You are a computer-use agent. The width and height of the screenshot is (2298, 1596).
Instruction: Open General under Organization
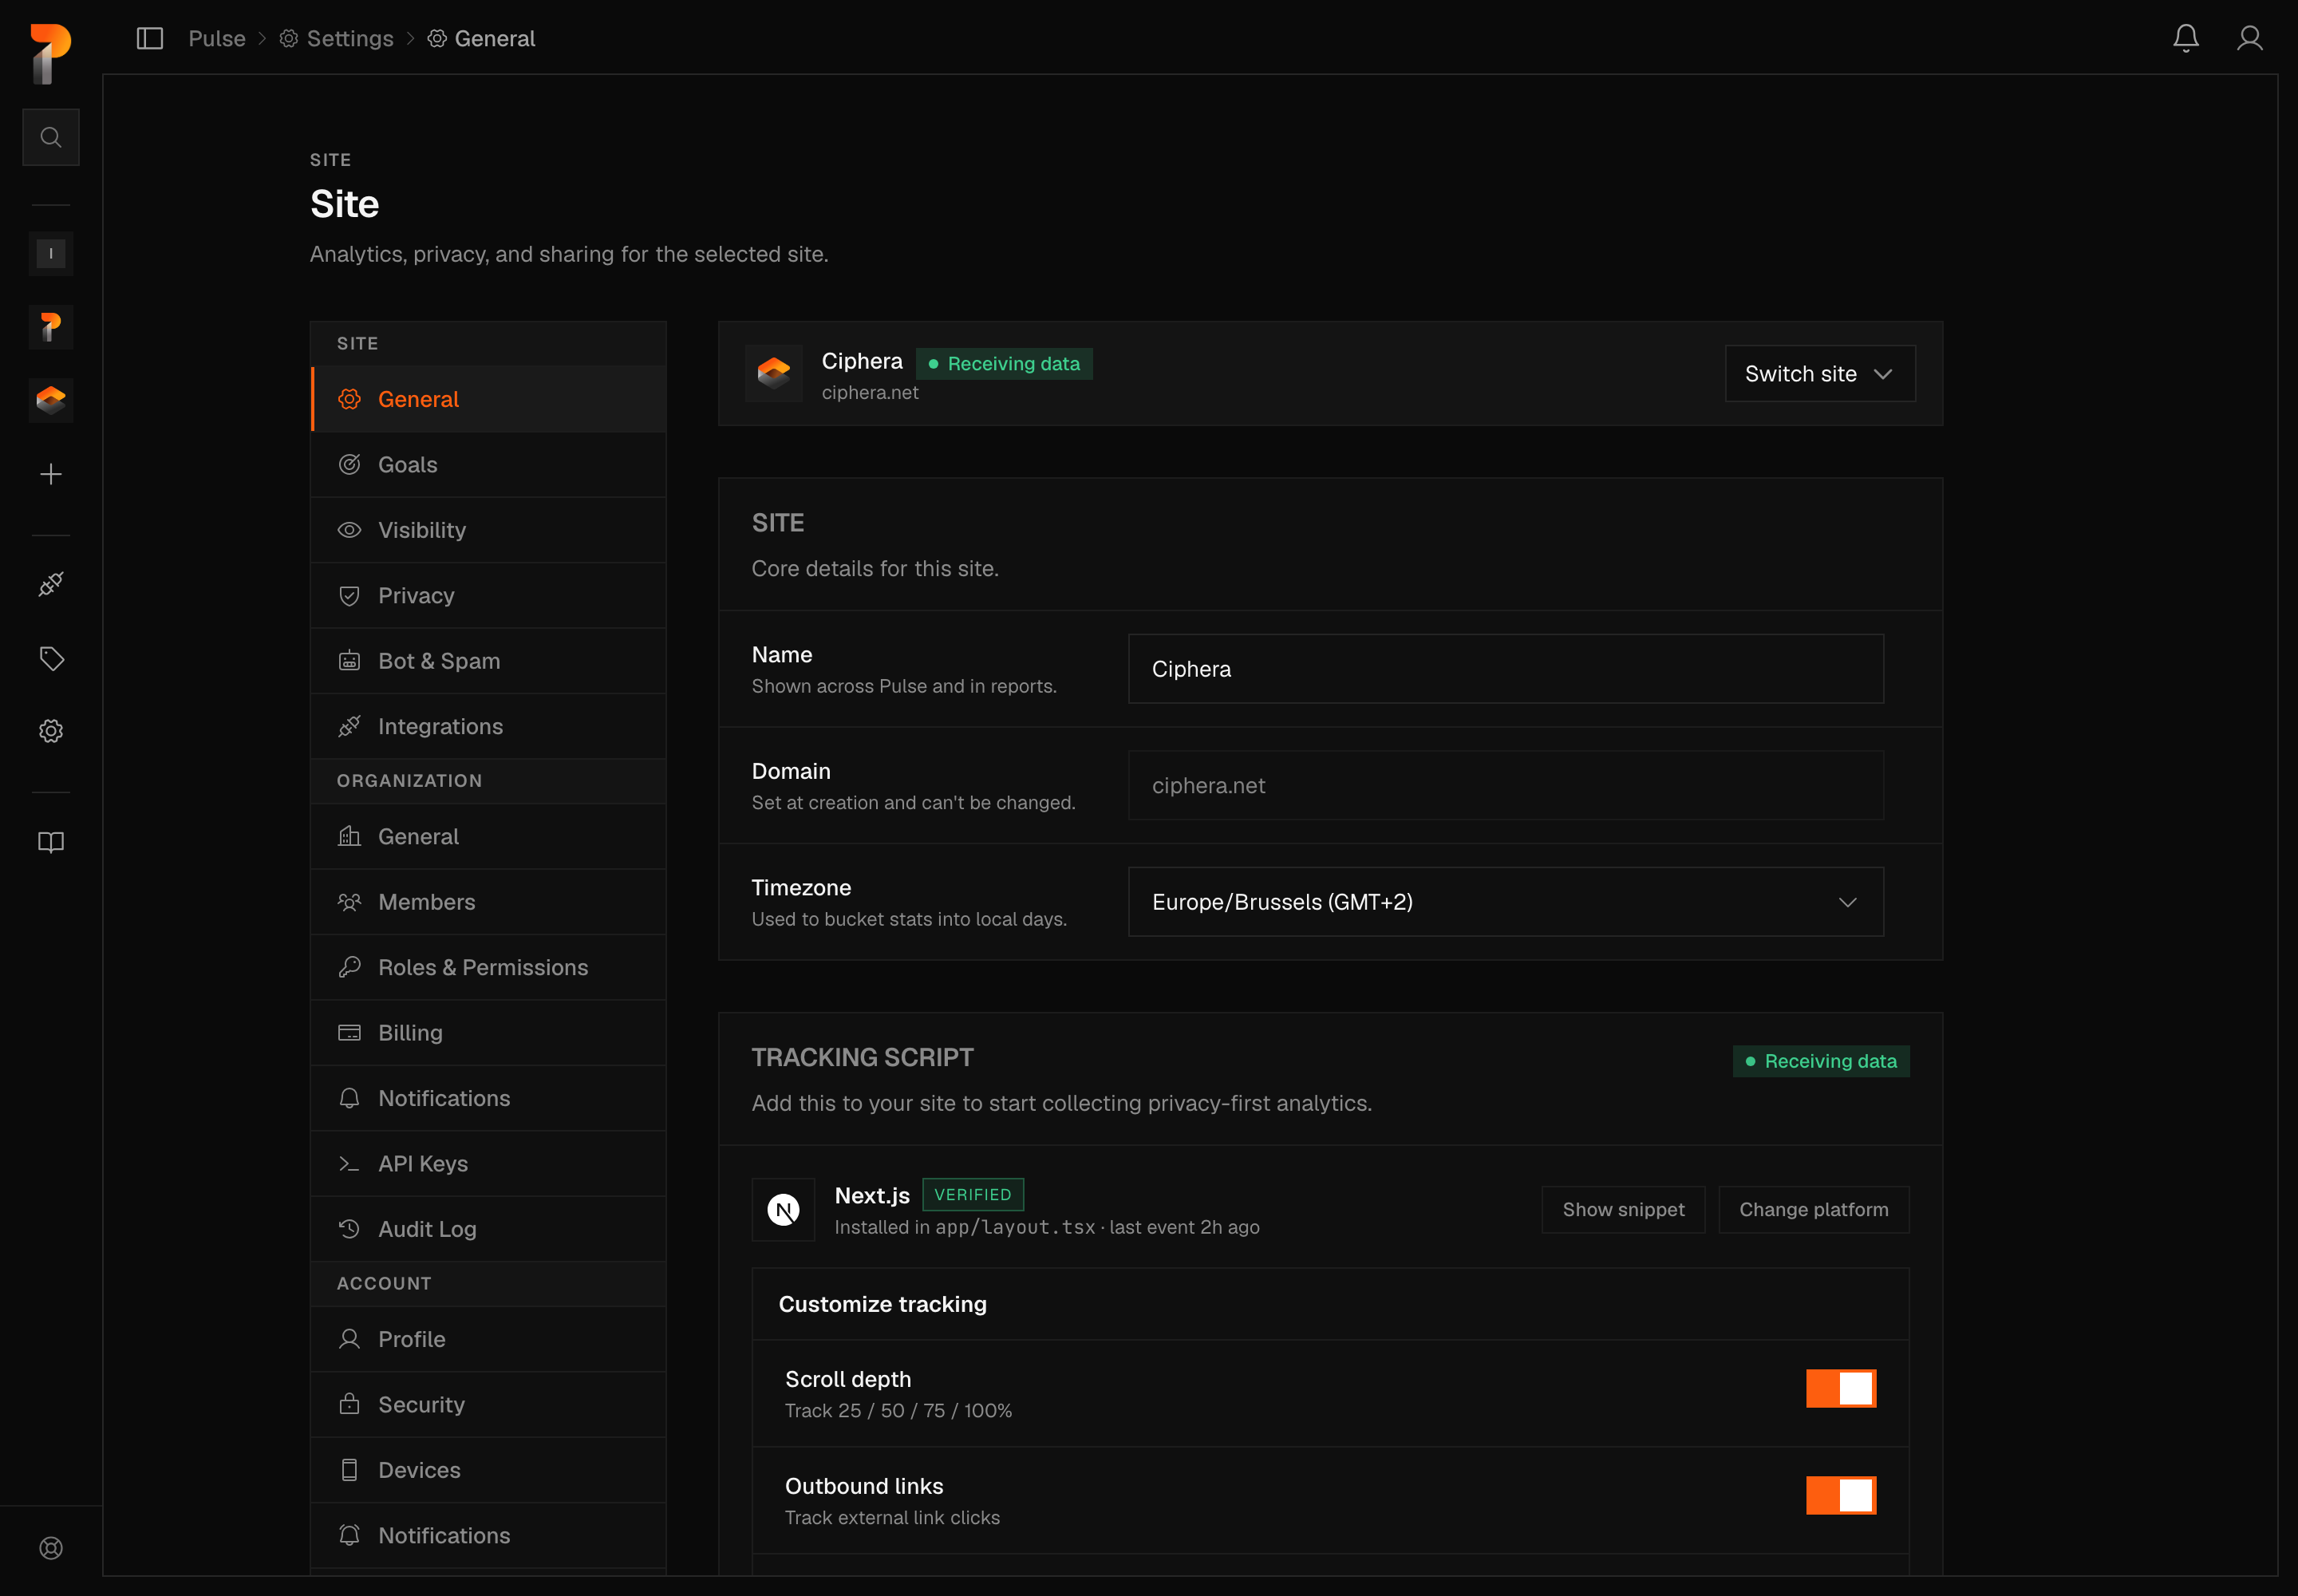point(489,836)
